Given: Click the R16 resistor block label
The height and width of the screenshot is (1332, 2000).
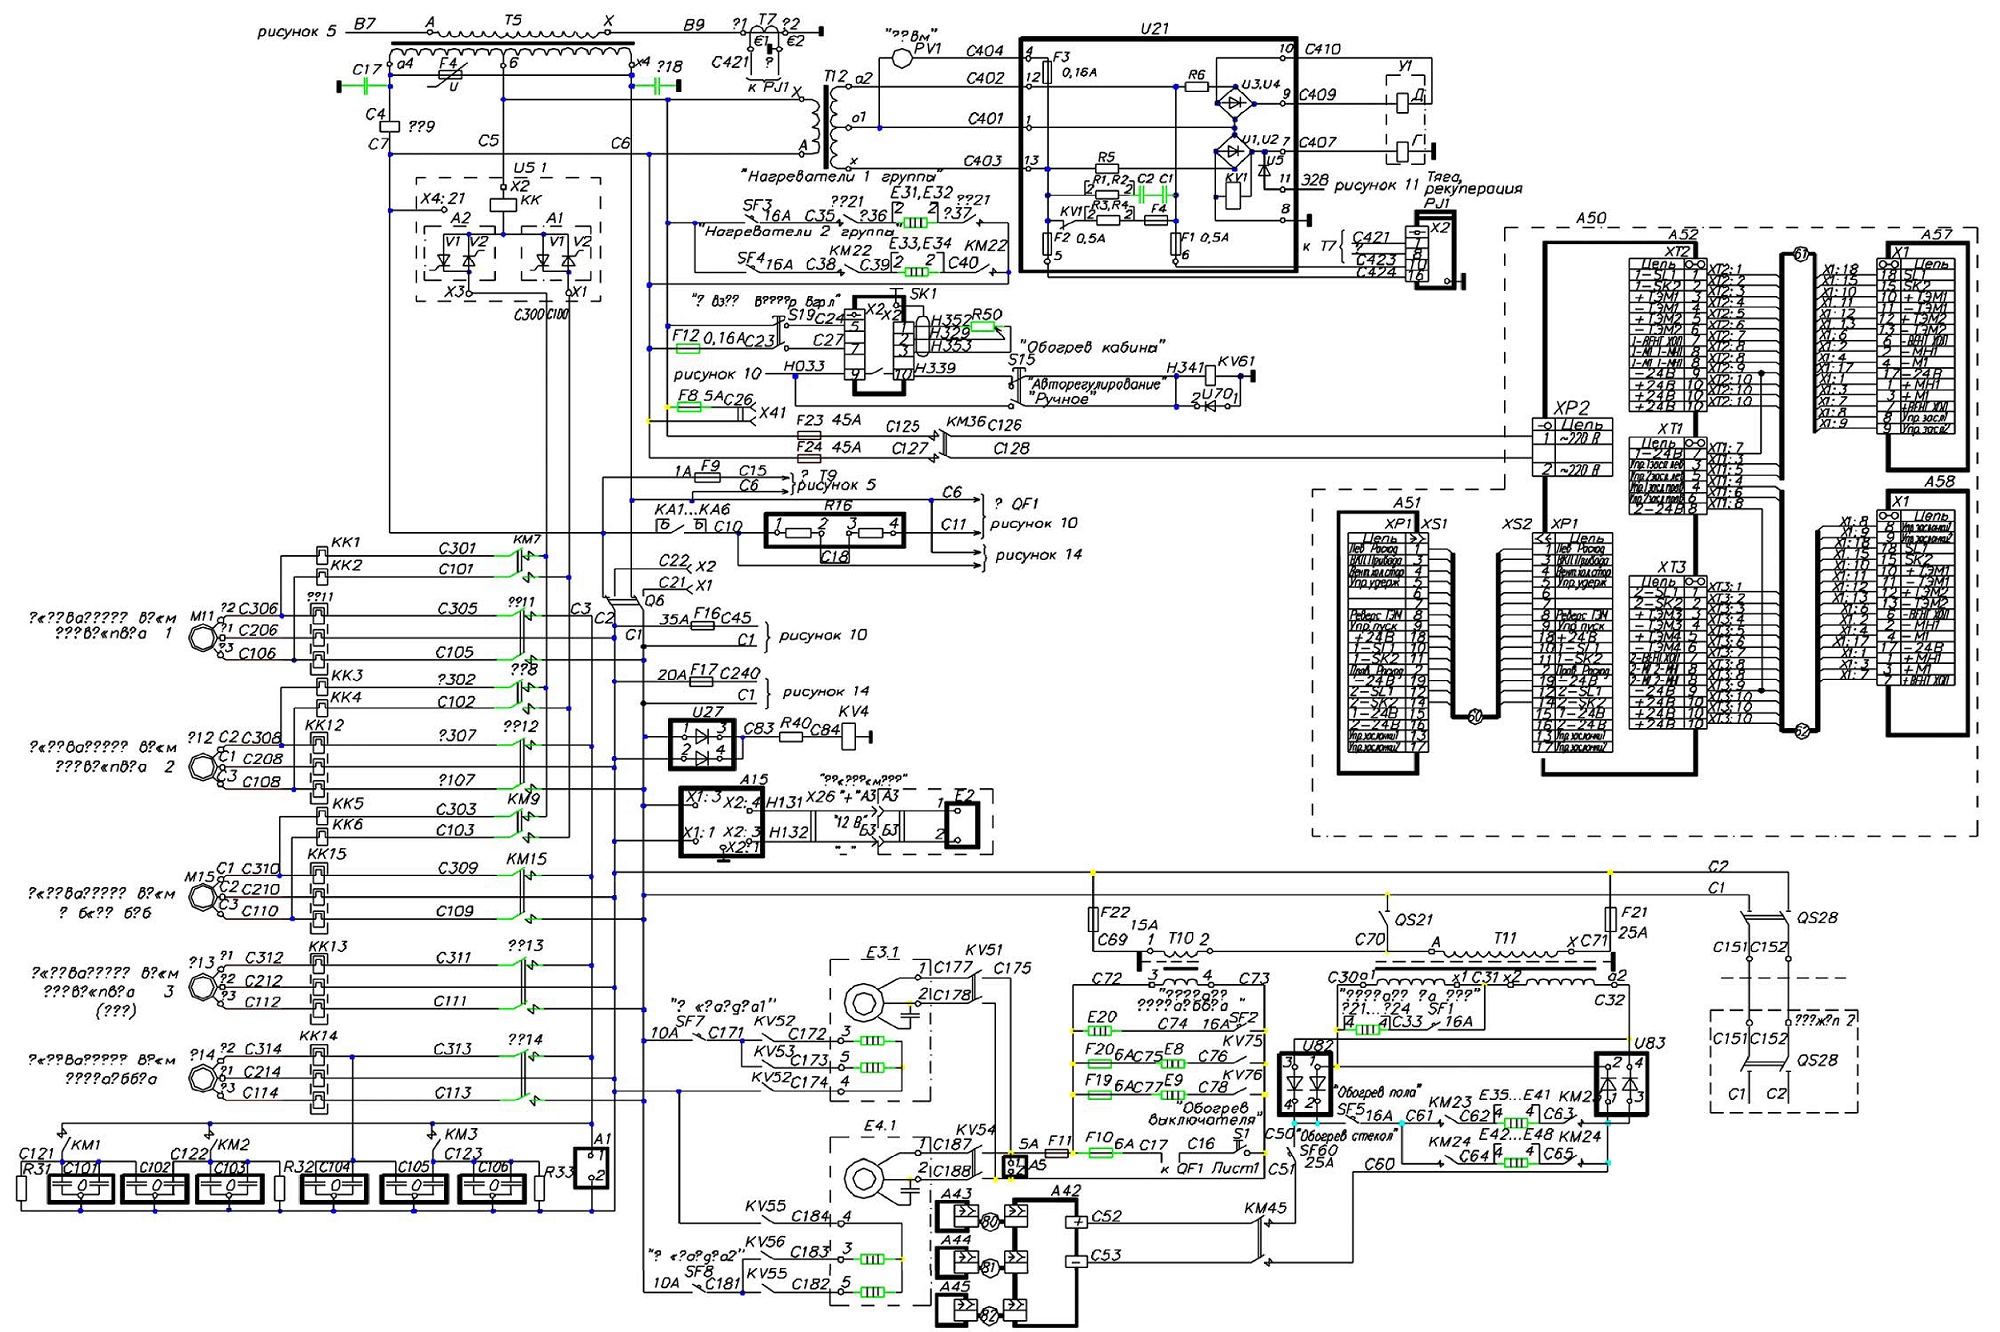Looking at the screenshot, I should [838, 506].
